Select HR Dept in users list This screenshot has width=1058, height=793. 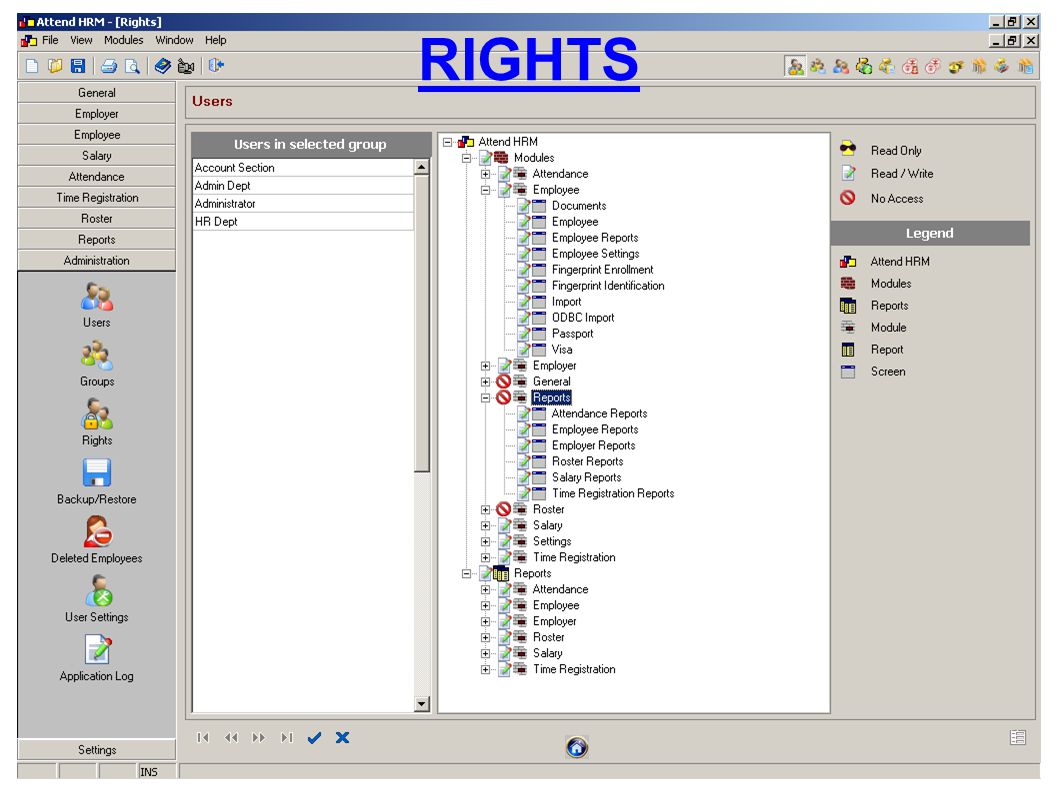click(303, 221)
